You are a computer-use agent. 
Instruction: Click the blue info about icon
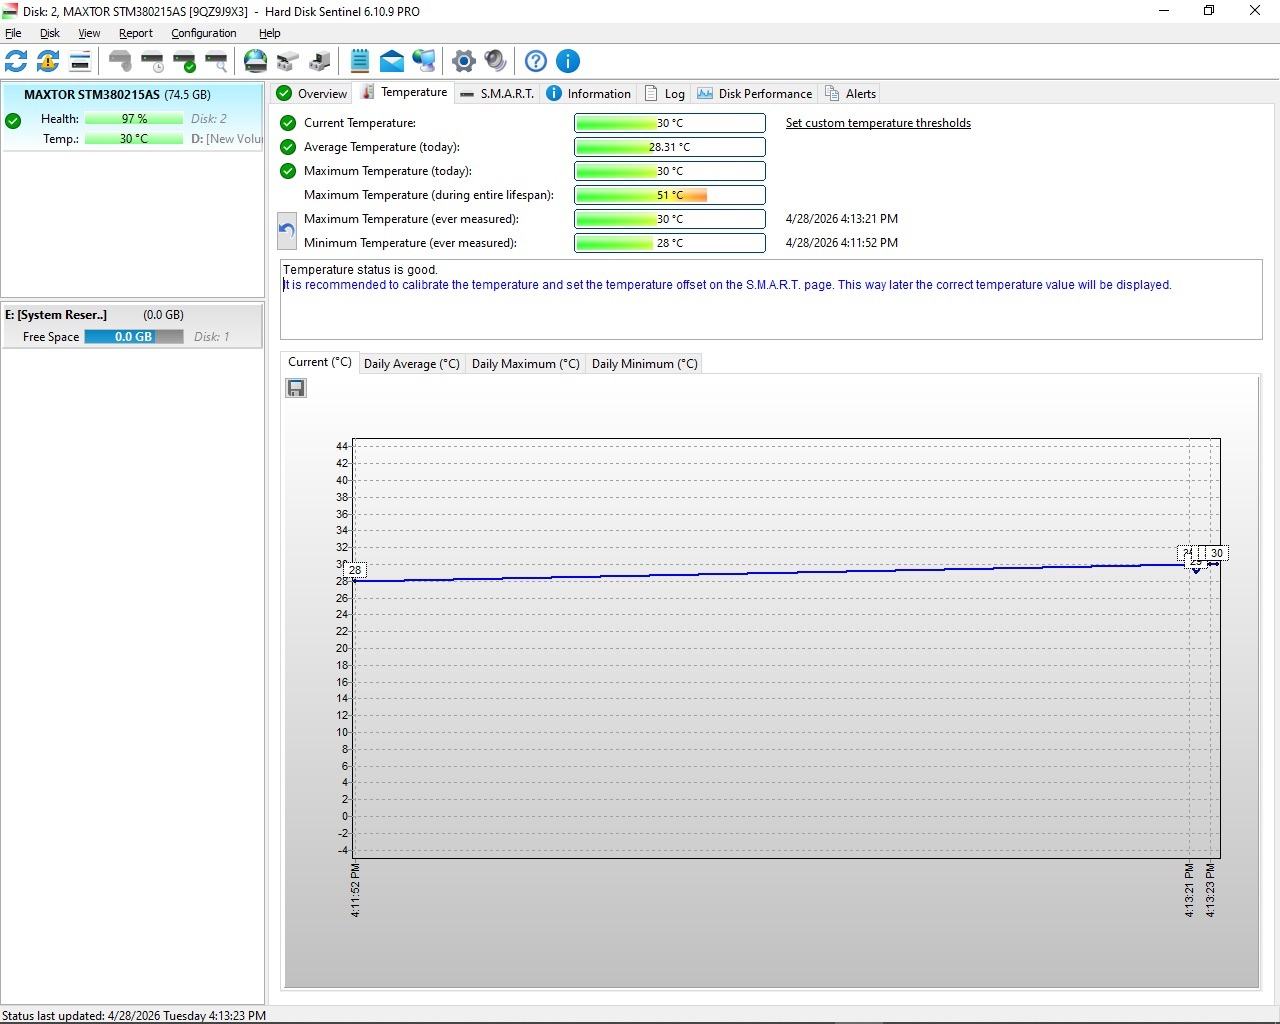[x=568, y=61]
